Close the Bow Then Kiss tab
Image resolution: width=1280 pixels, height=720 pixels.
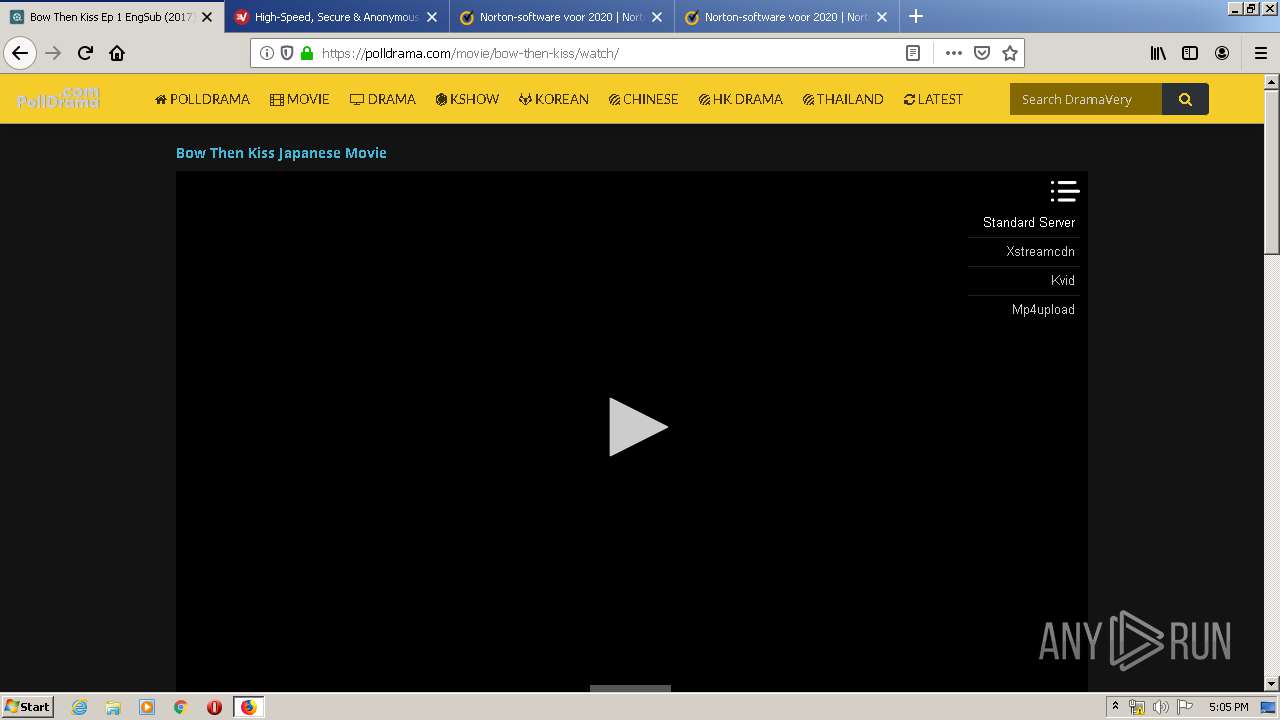207,17
